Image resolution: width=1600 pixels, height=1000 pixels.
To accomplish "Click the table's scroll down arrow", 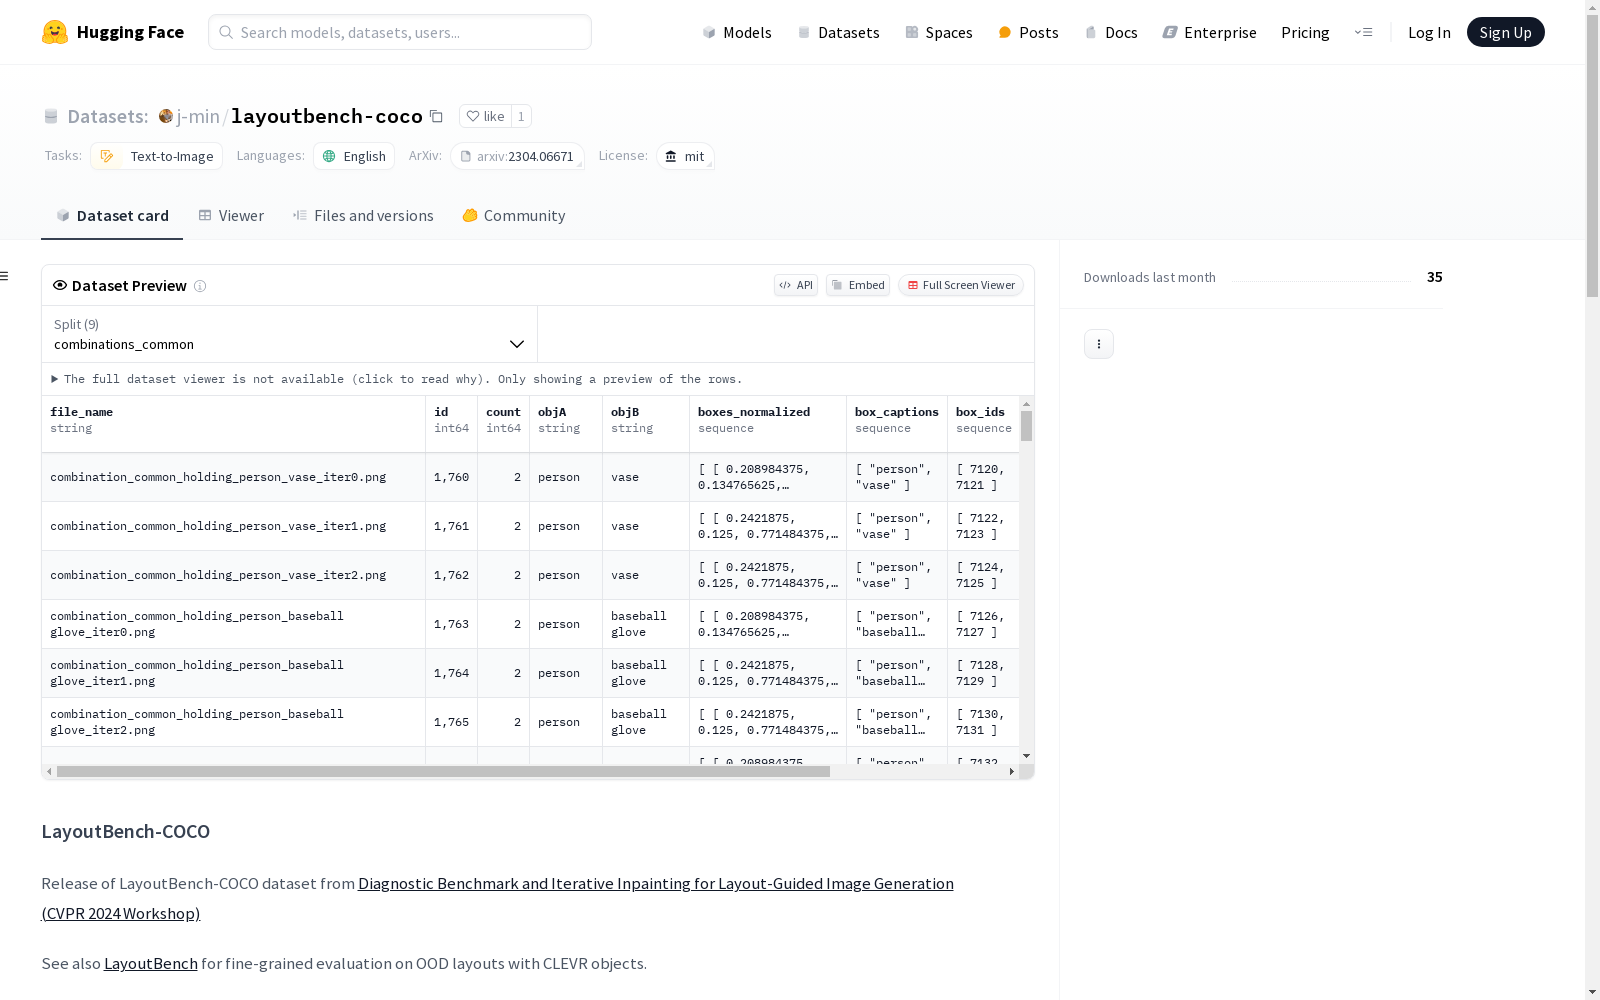I will pyautogui.click(x=1026, y=756).
